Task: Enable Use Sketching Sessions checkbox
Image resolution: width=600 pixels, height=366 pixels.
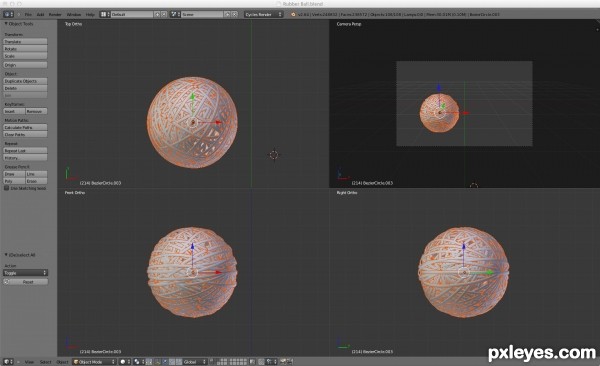Action: 7,188
